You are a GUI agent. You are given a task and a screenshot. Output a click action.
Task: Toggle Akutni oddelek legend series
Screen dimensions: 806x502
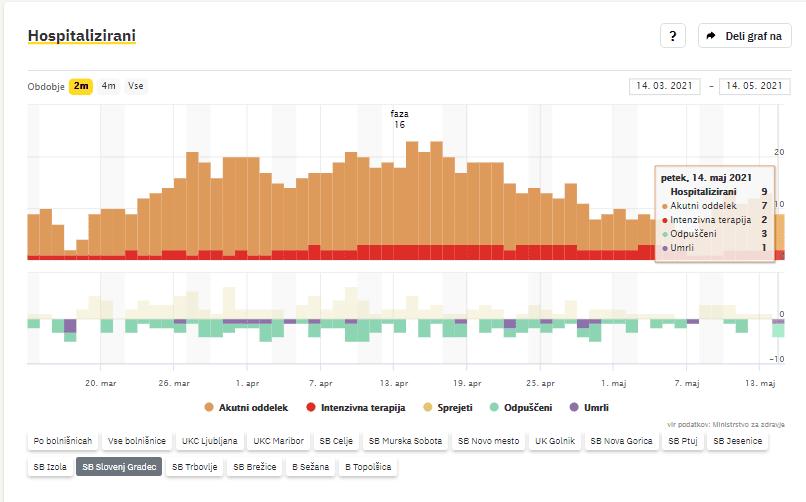pyautogui.click(x=245, y=407)
